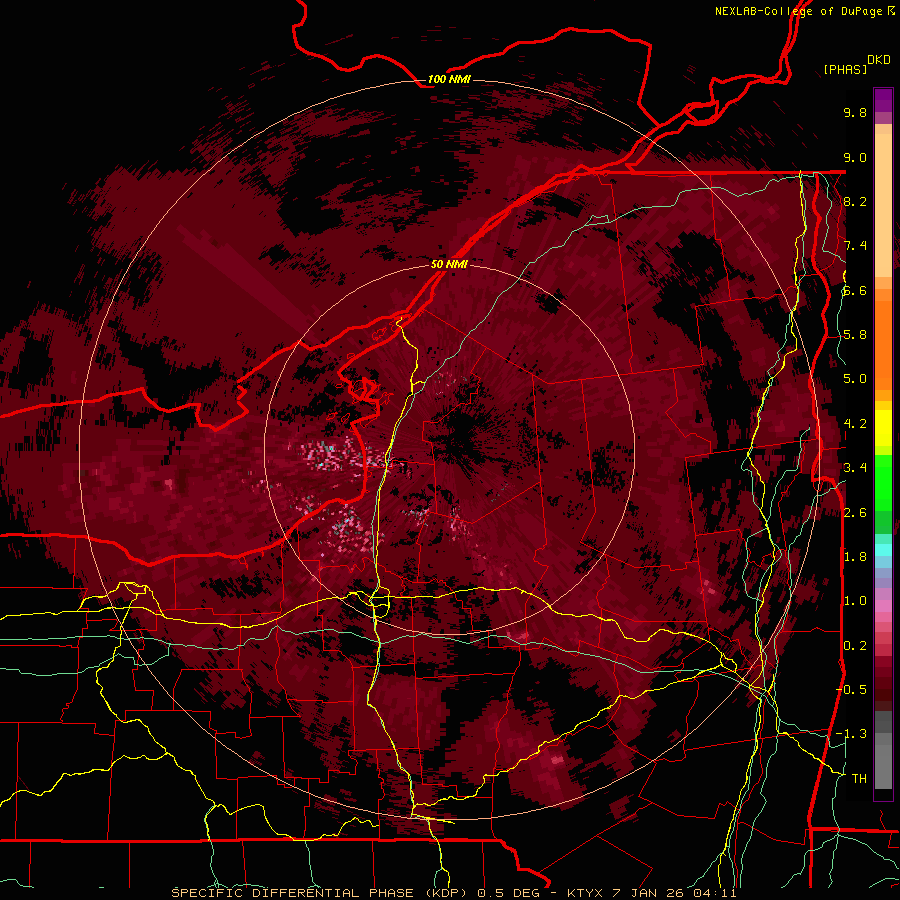This screenshot has height=900, width=900.
Task: Click the 0.2 scale value
Action: 855,646
